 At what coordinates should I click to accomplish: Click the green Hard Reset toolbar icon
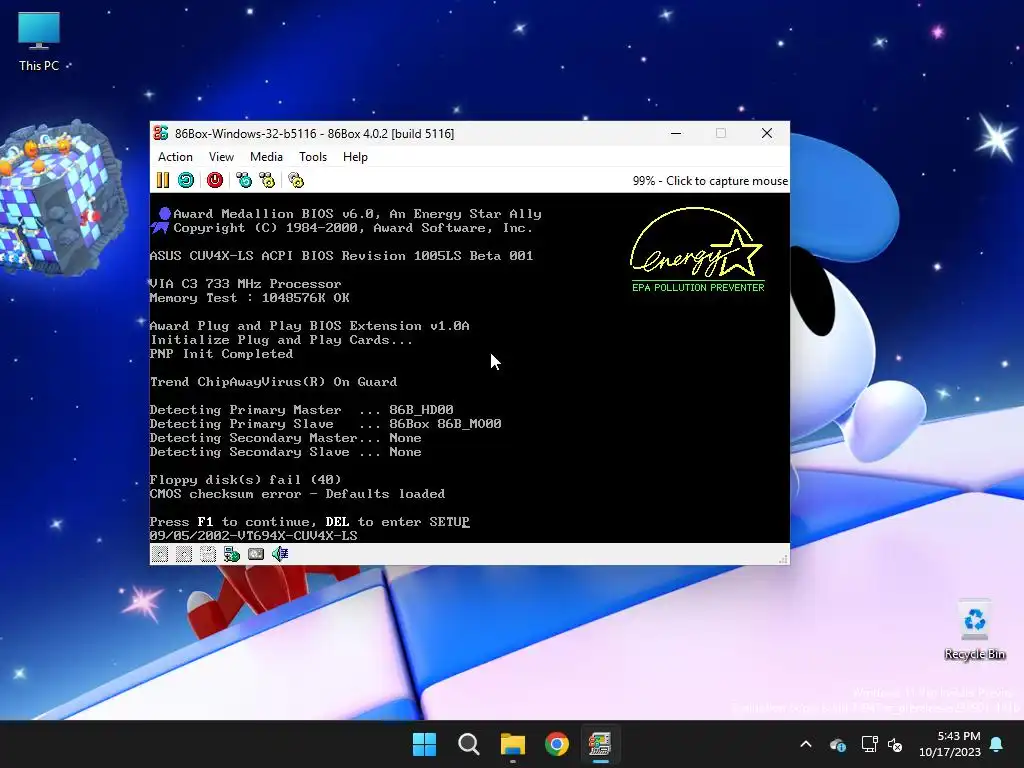[186, 180]
